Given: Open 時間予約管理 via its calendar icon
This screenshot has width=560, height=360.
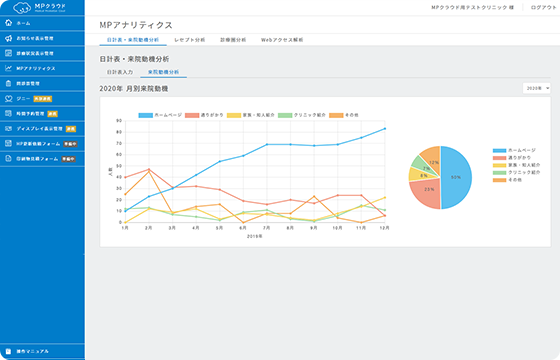Looking at the screenshot, I should (x=9, y=114).
